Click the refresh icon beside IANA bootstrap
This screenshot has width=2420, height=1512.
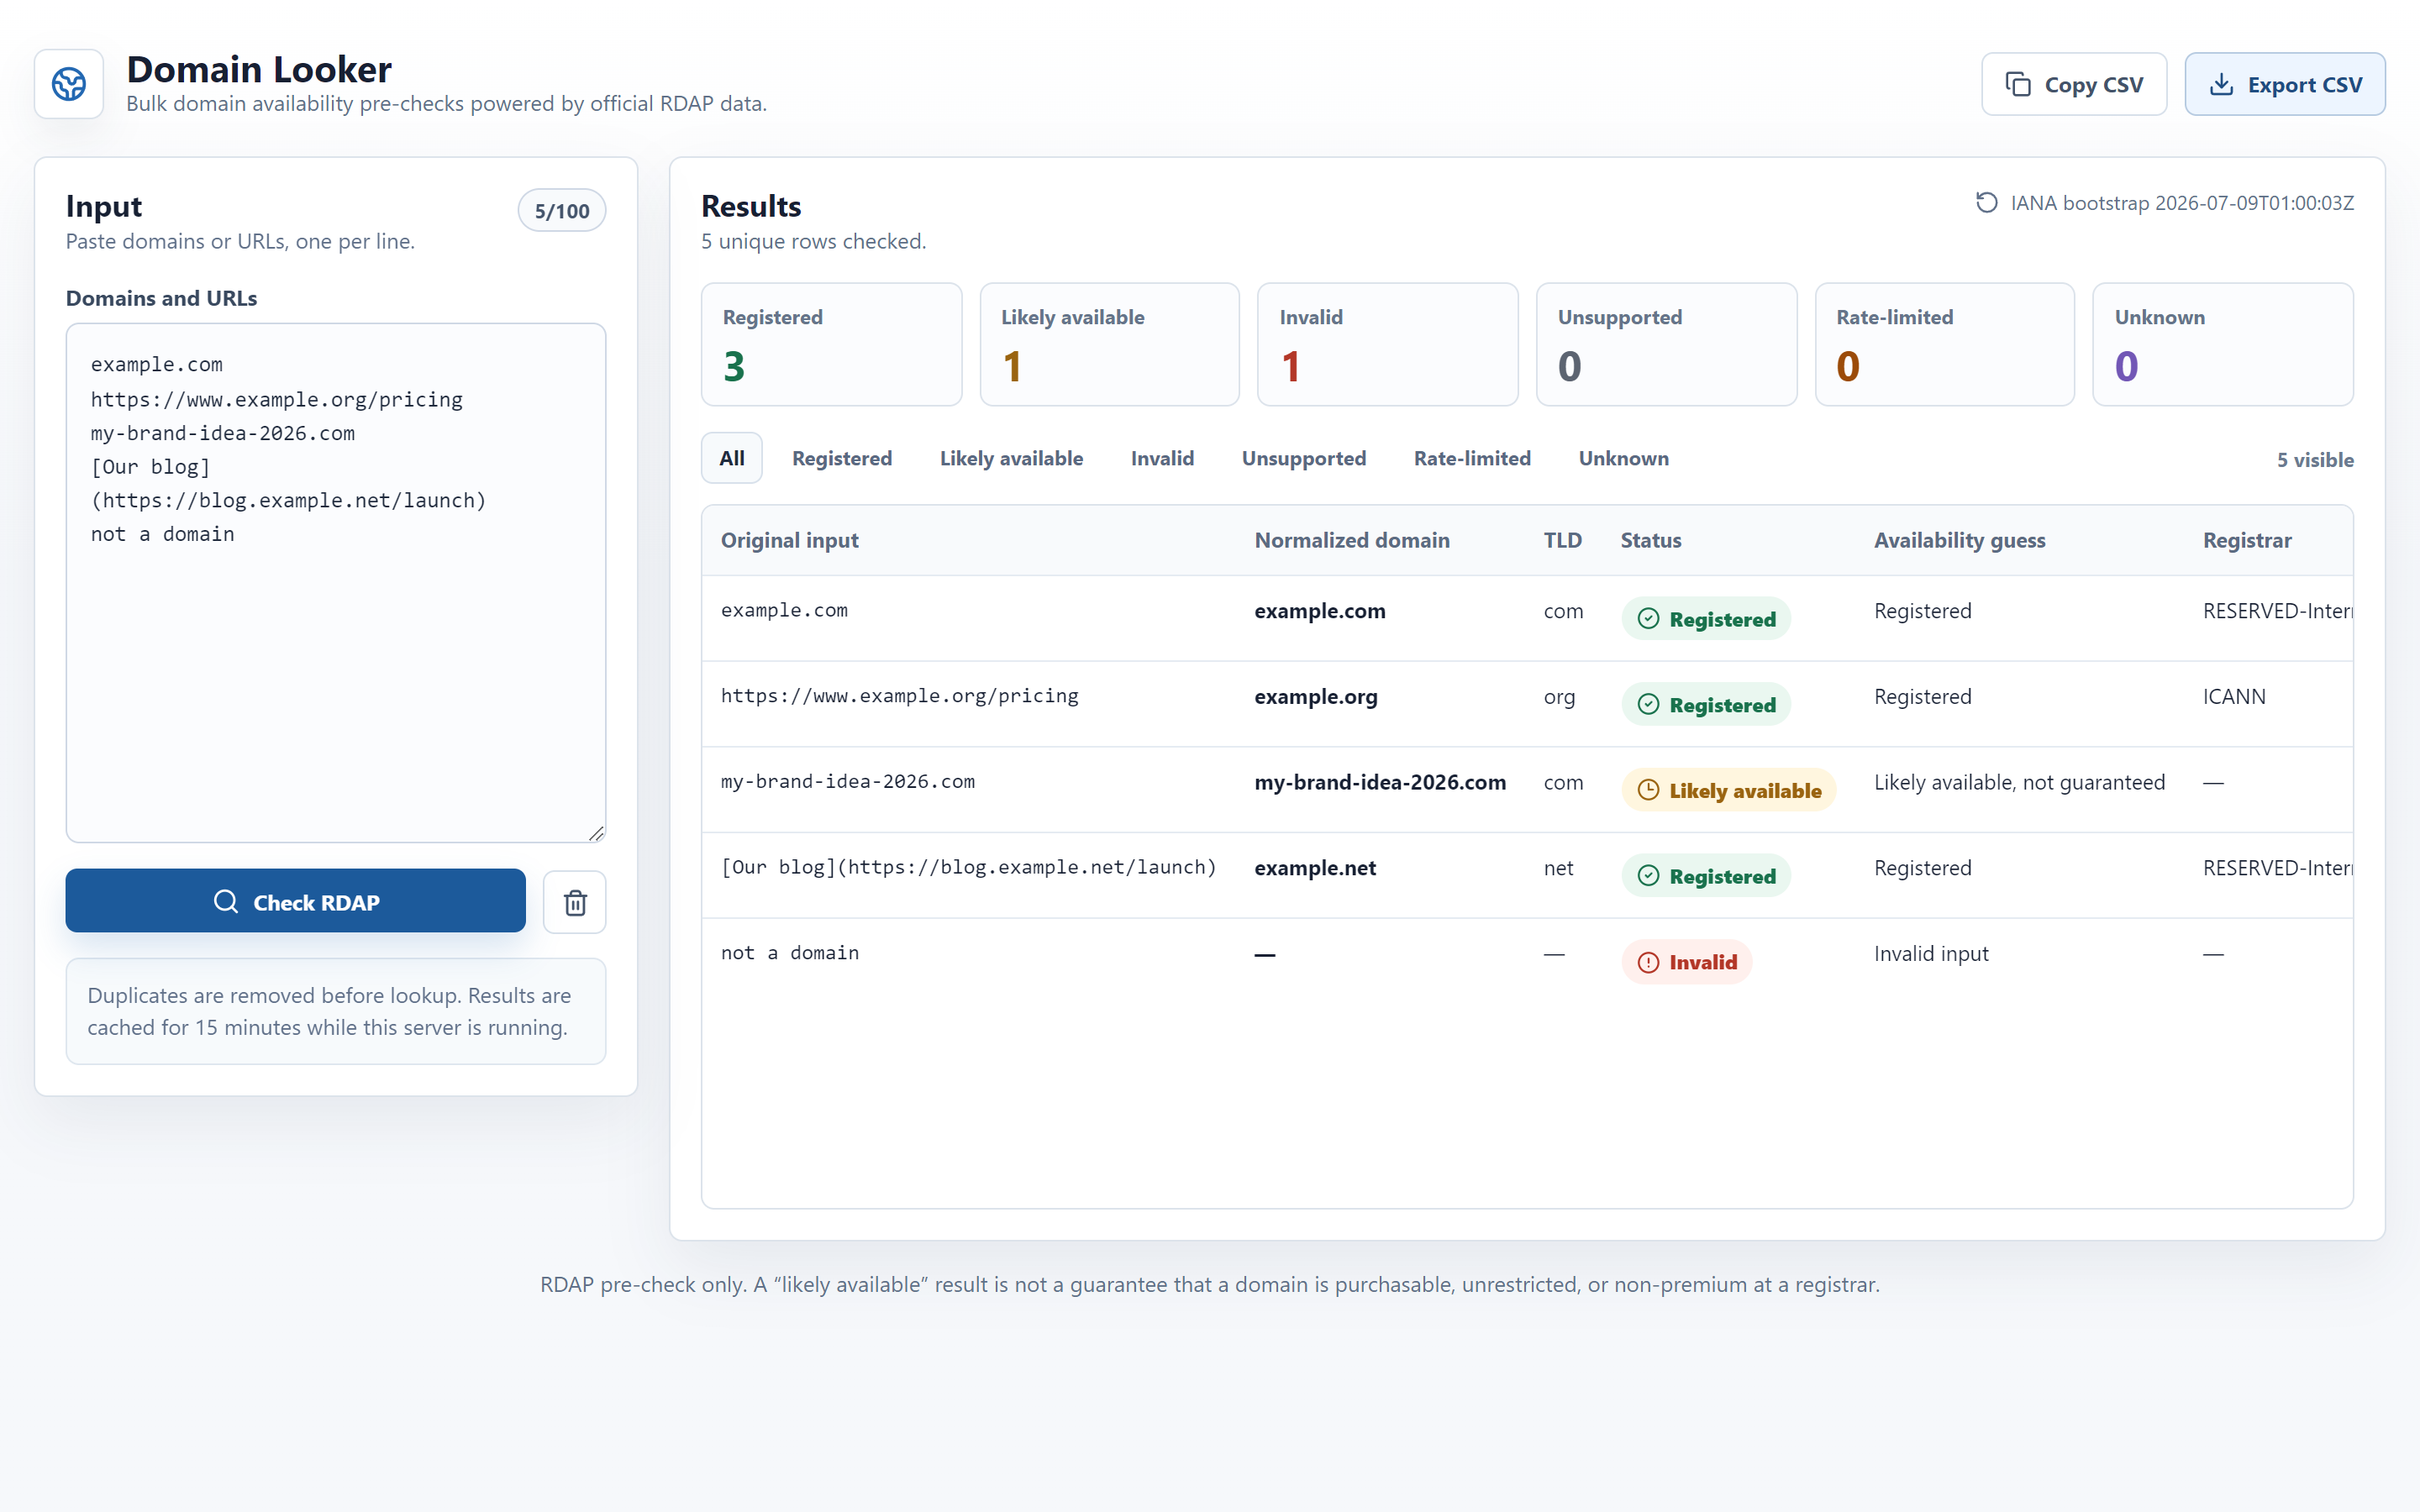click(x=1986, y=203)
